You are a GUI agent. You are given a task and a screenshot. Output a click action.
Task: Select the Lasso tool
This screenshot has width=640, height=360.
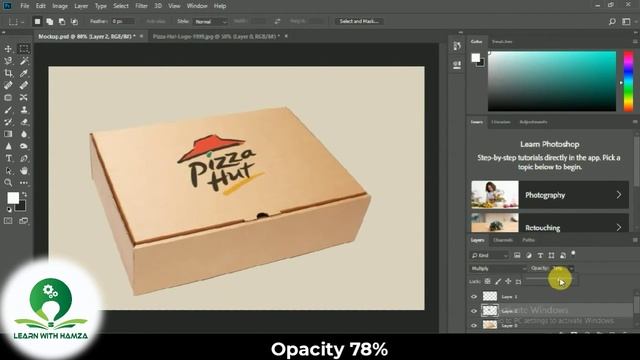click(x=8, y=61)
